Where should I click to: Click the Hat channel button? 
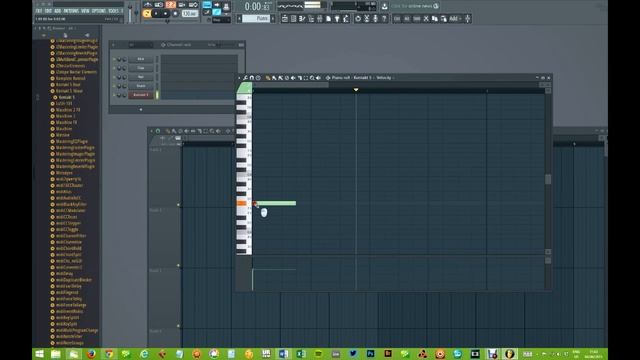141,77
